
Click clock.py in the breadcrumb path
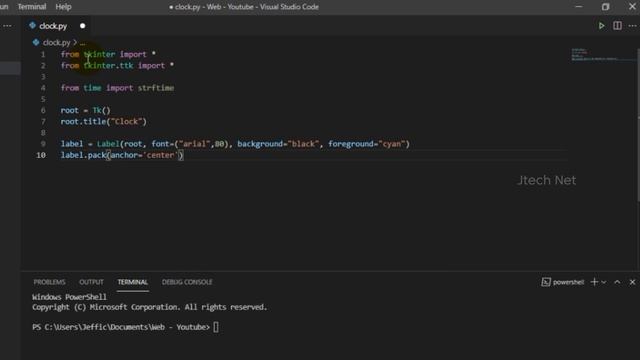coord(57,42)
